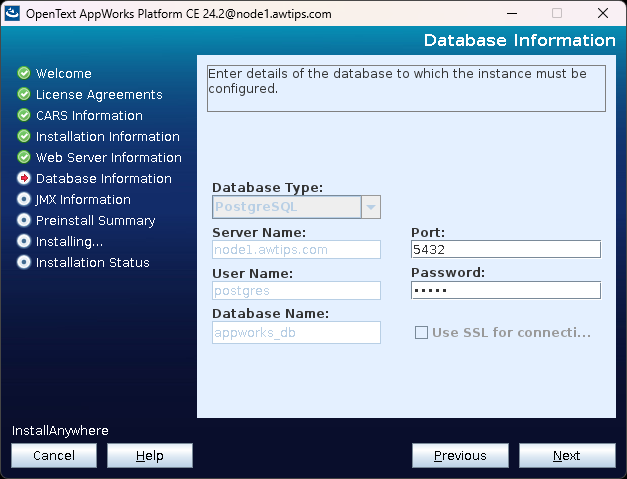Click the PostgreSQL database type combo box

(x=286, y=208)
